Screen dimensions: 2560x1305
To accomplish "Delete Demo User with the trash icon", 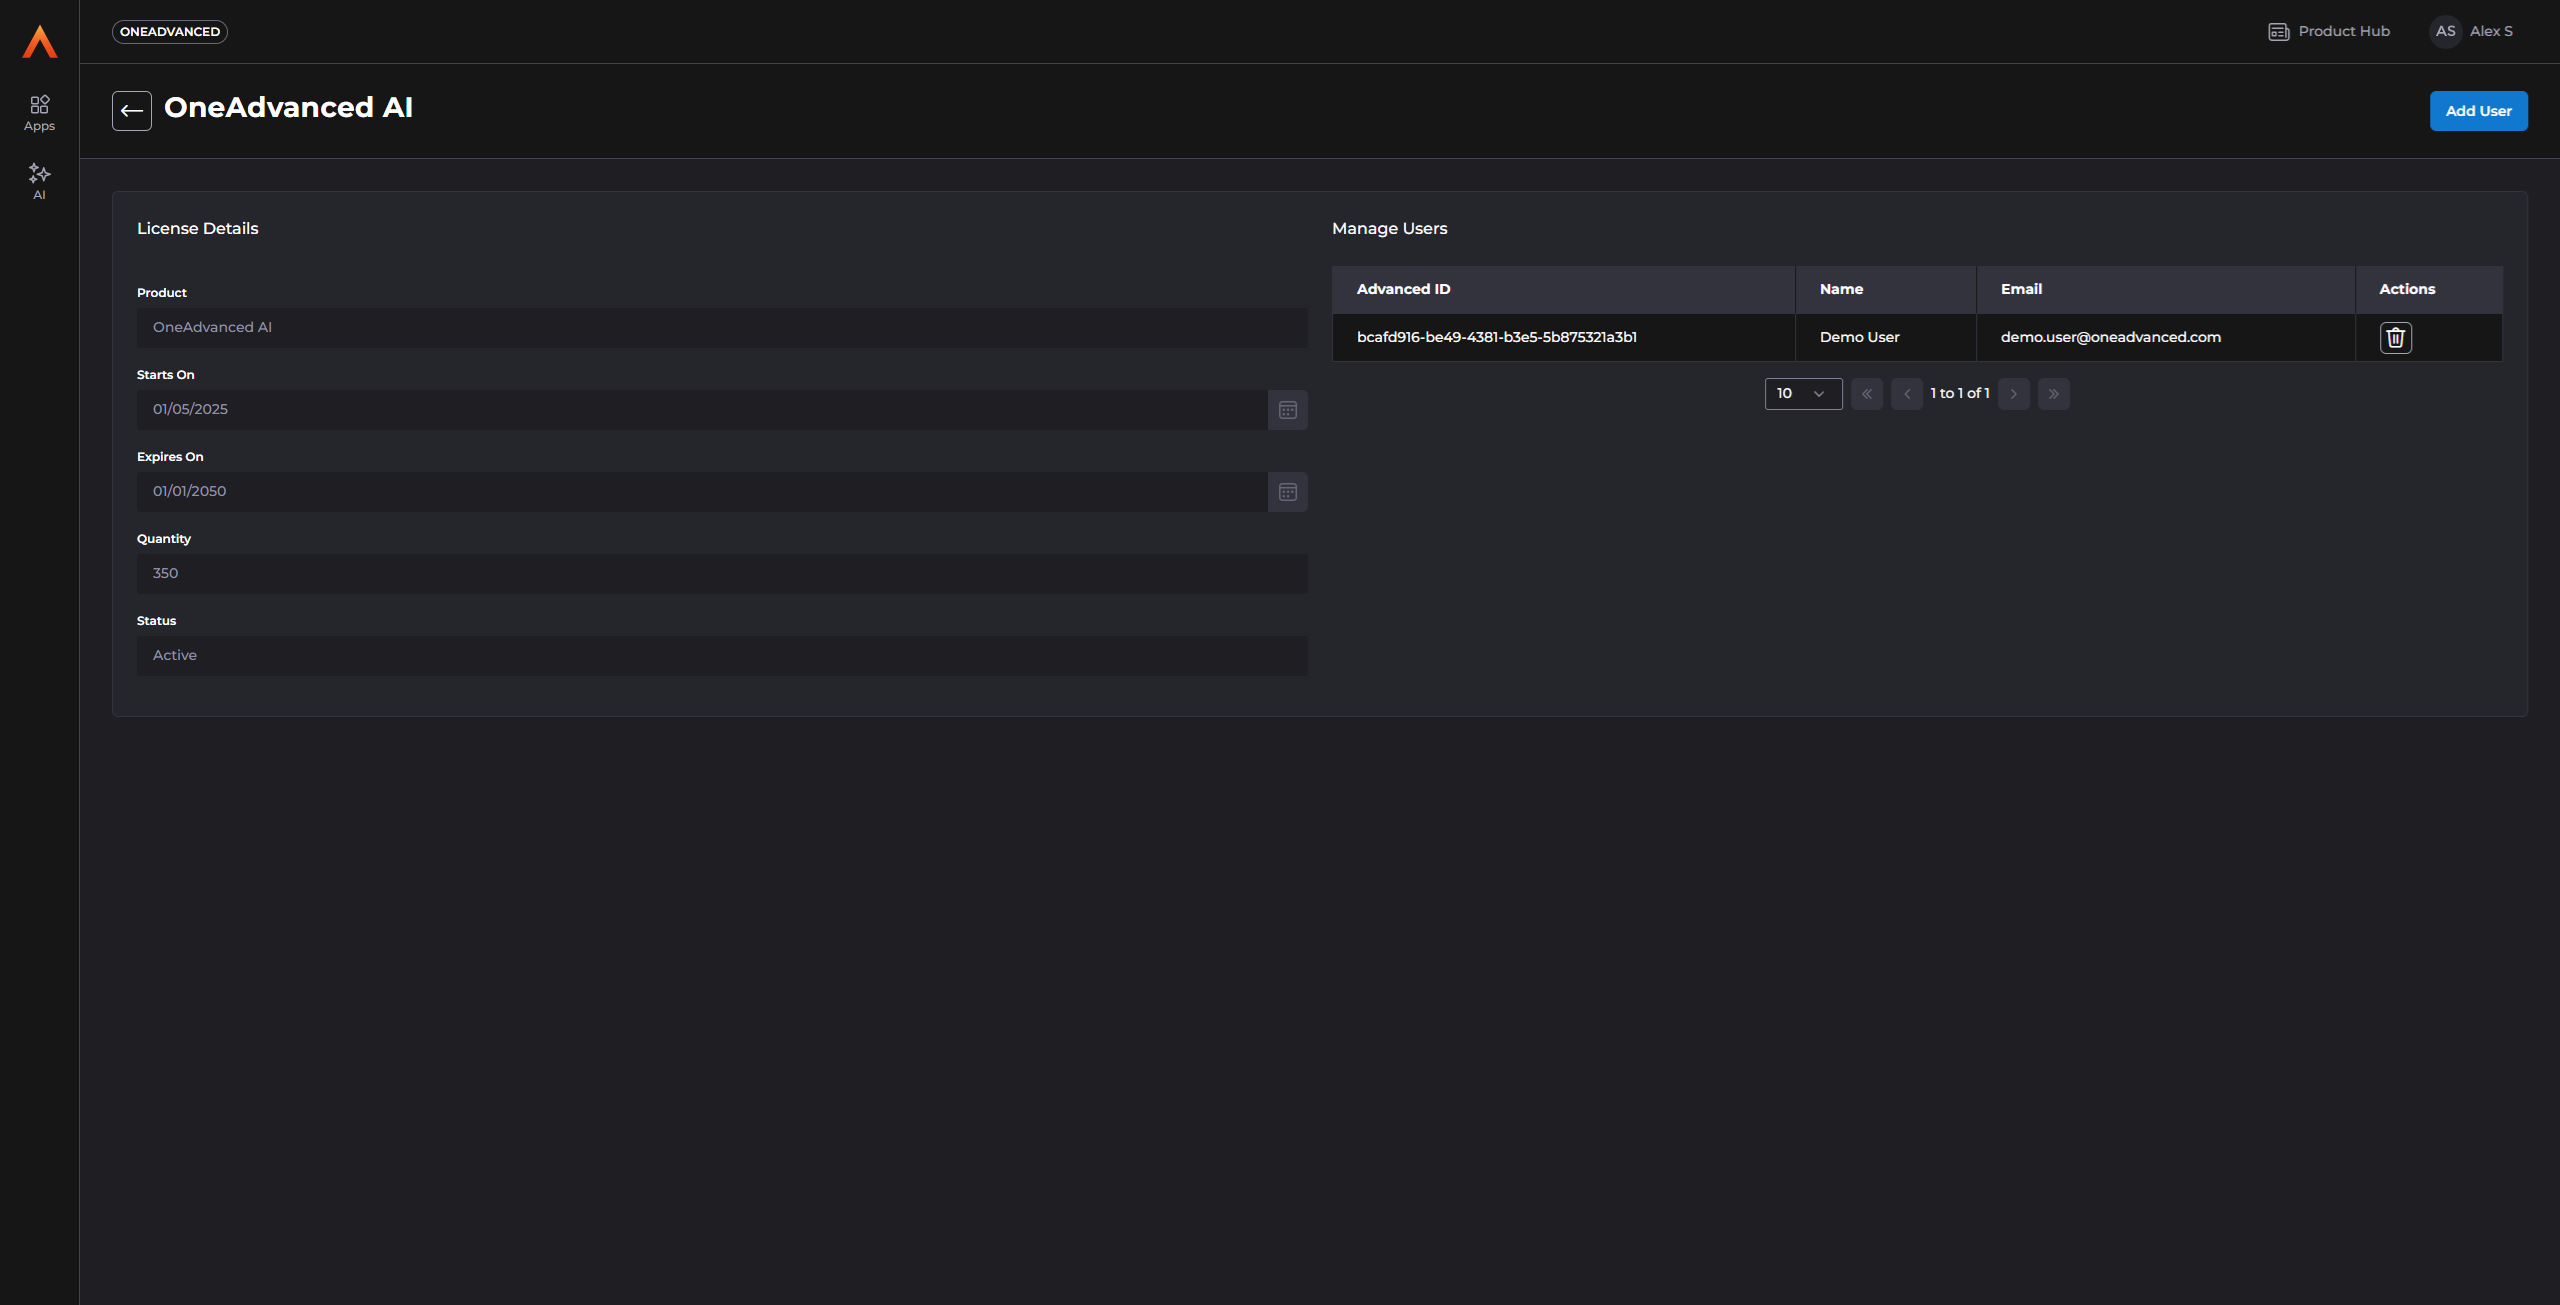I will (2395, 338).
